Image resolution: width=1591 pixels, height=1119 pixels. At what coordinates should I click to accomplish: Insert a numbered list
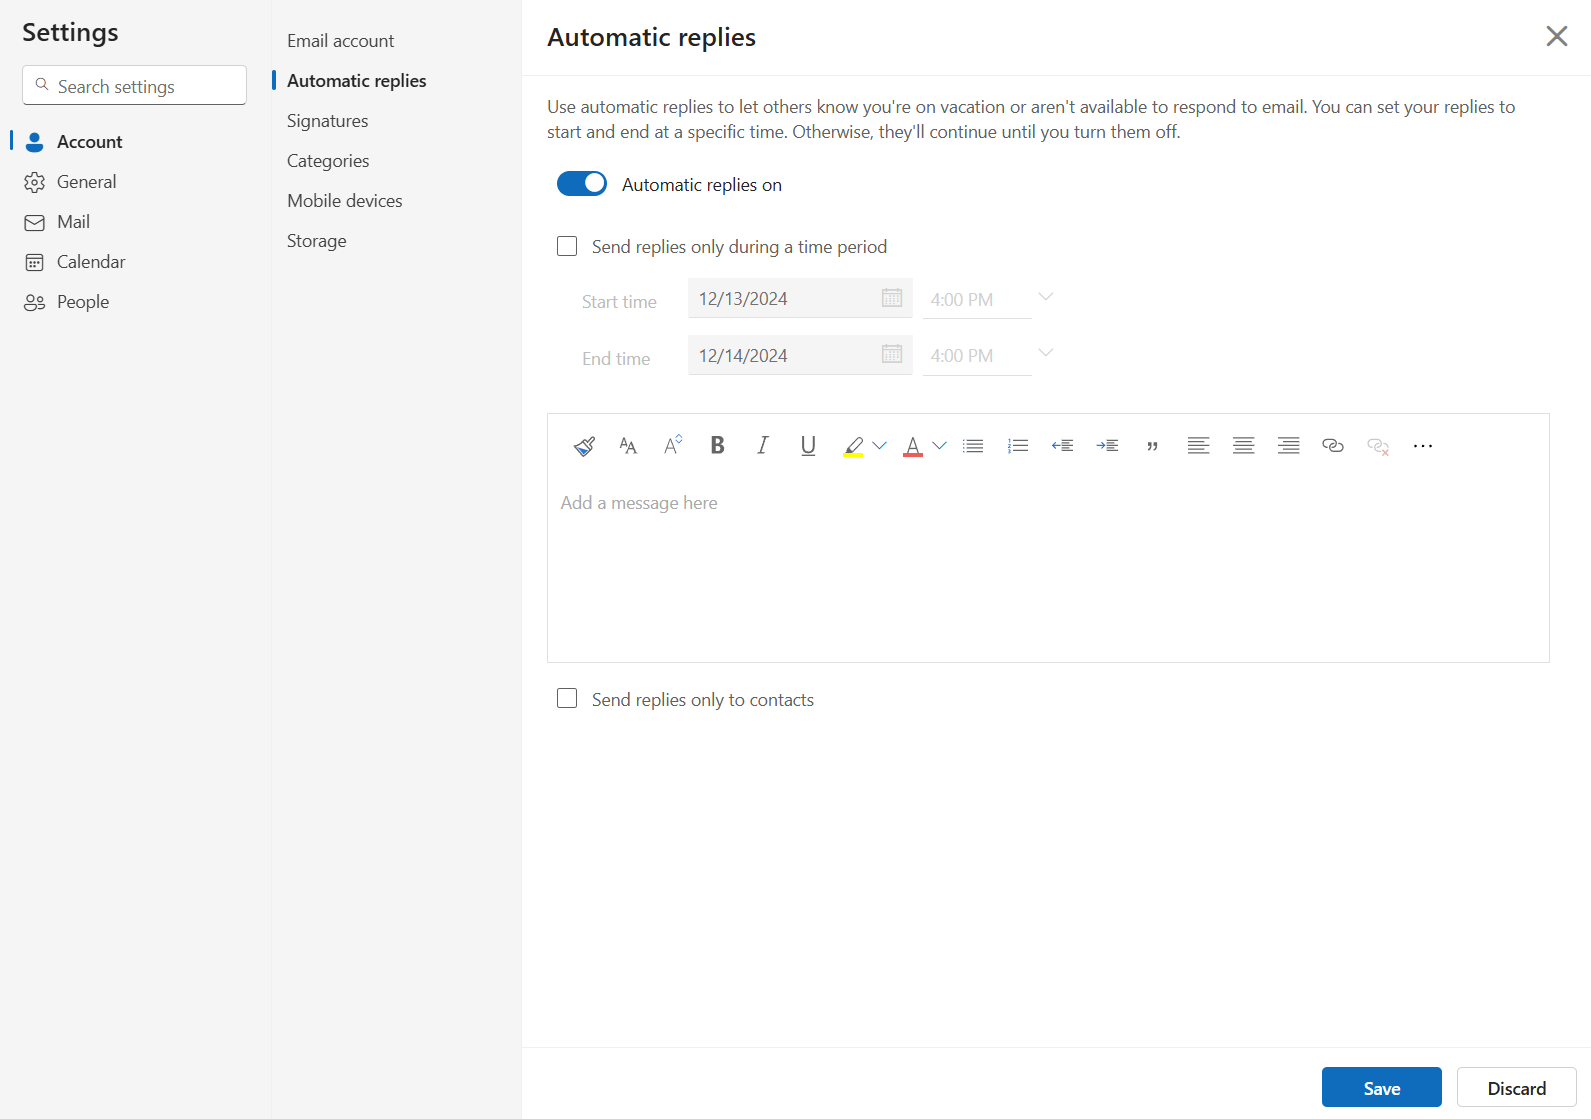(1018, 446)
